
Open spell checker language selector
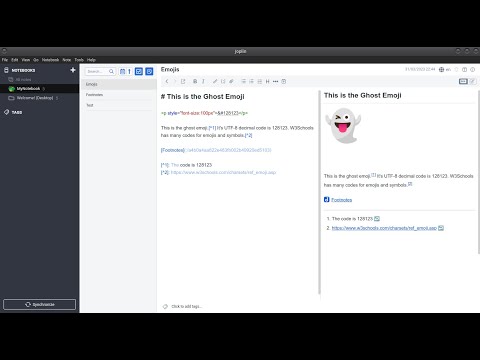point(445,70)
